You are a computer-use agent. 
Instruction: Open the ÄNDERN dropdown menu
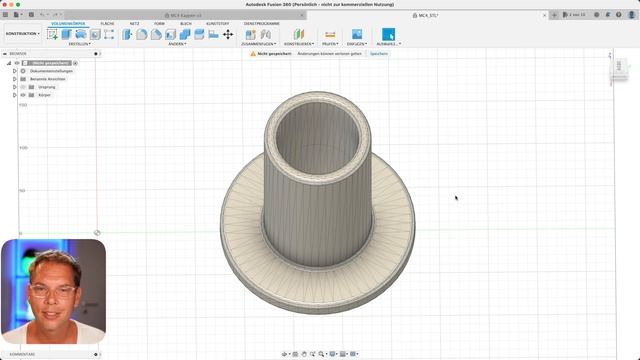point(177,44)
